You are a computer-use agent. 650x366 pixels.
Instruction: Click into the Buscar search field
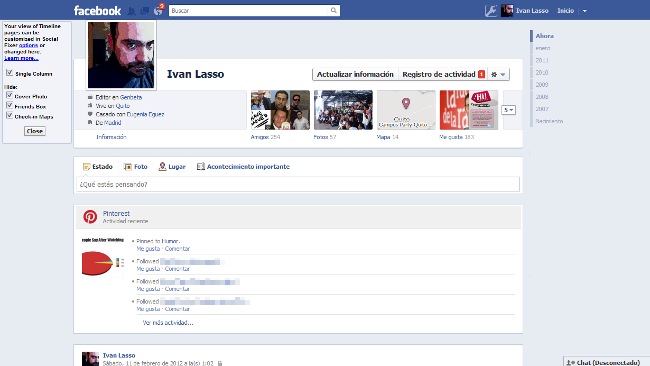click(x=250, y=10)
